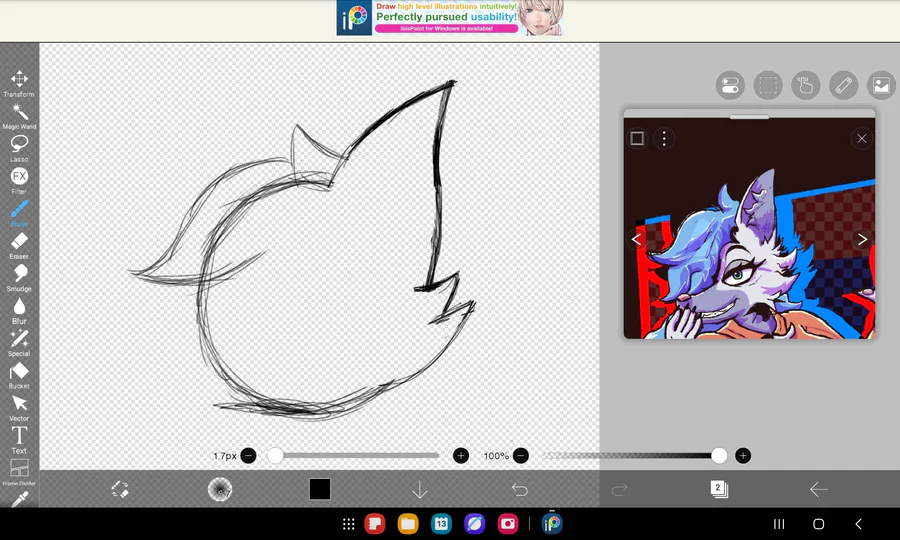Show next reference image
The height and width of the screenshot is (540, 900).
[x=862, y=239]
